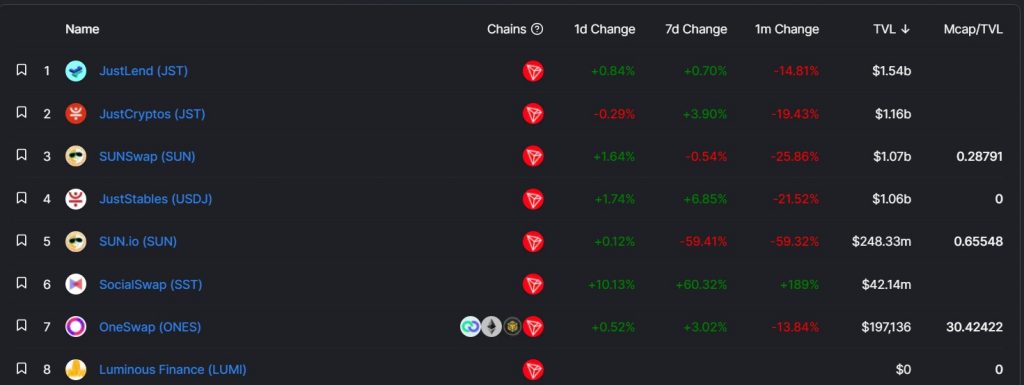Open Luminous Finance (LUMI) link

172,369
